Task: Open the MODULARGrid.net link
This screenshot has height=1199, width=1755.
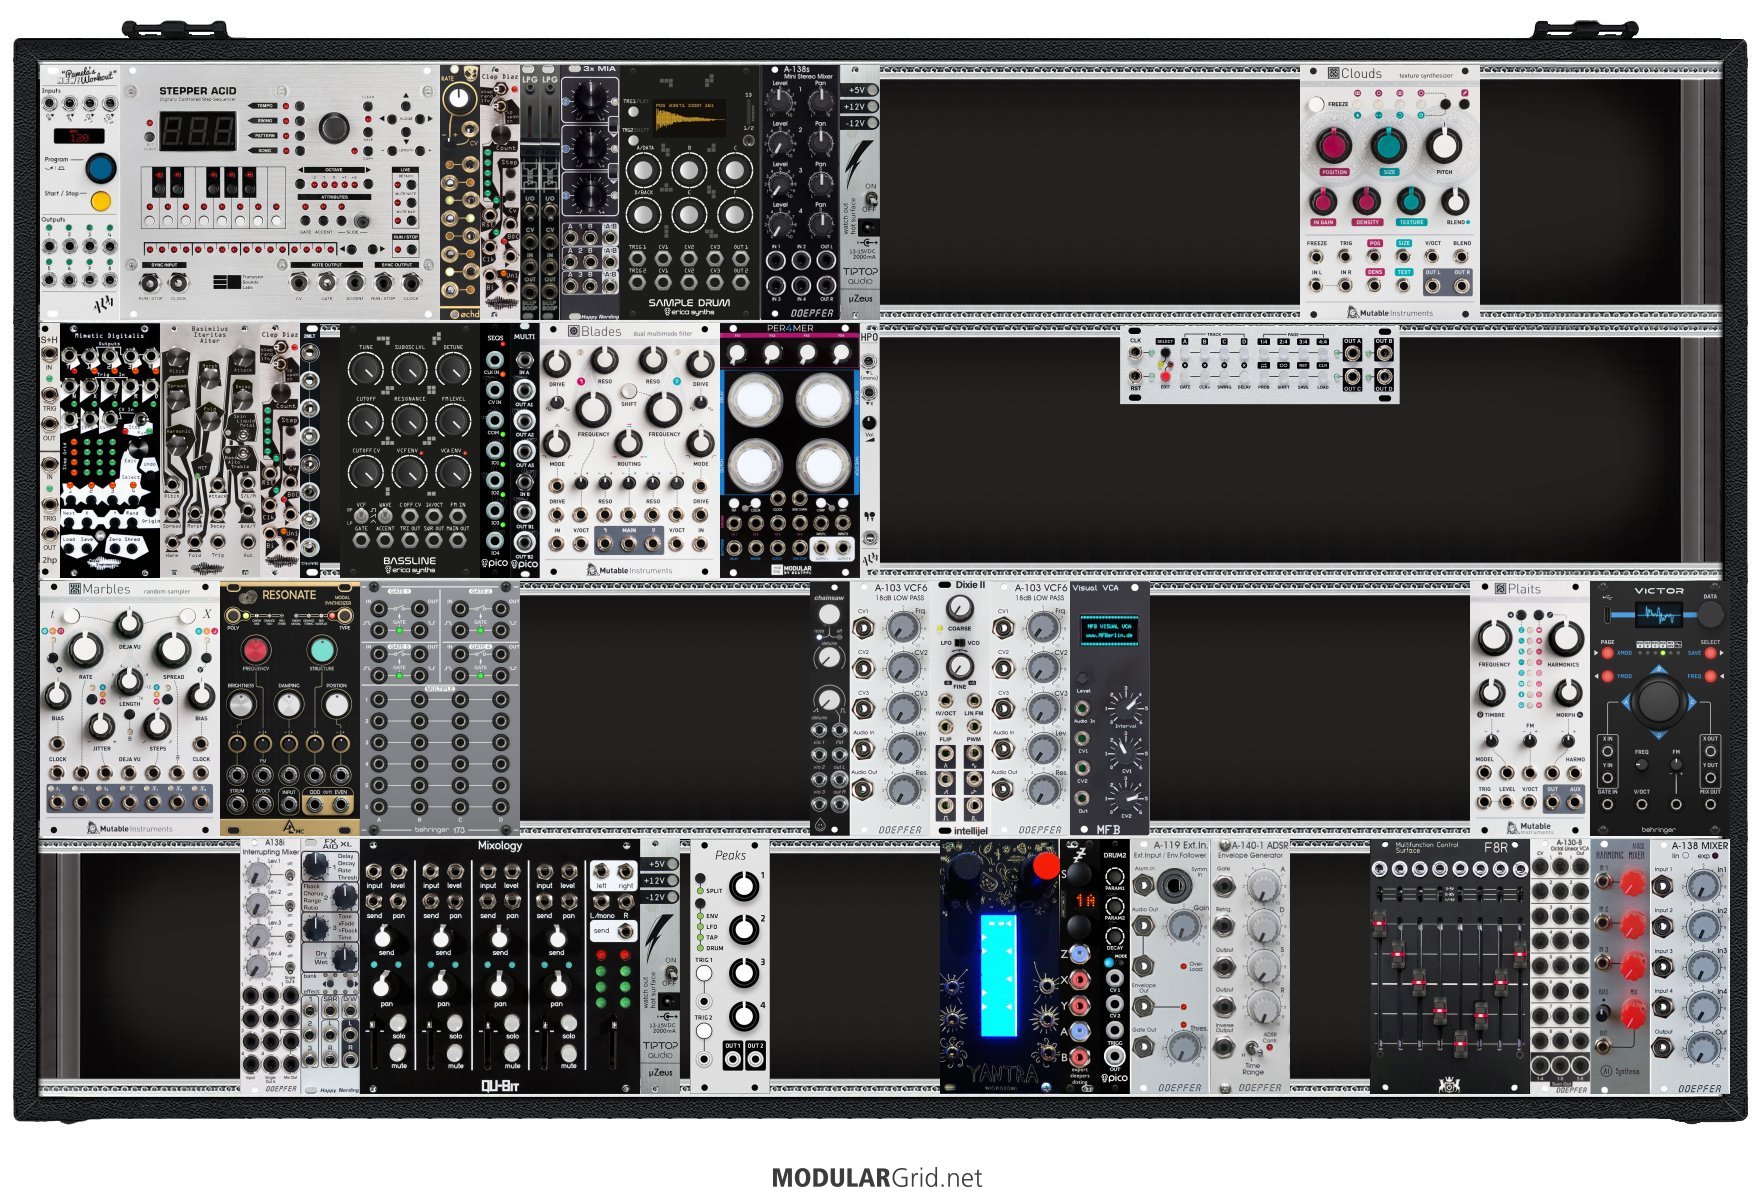Action: 877,1178
